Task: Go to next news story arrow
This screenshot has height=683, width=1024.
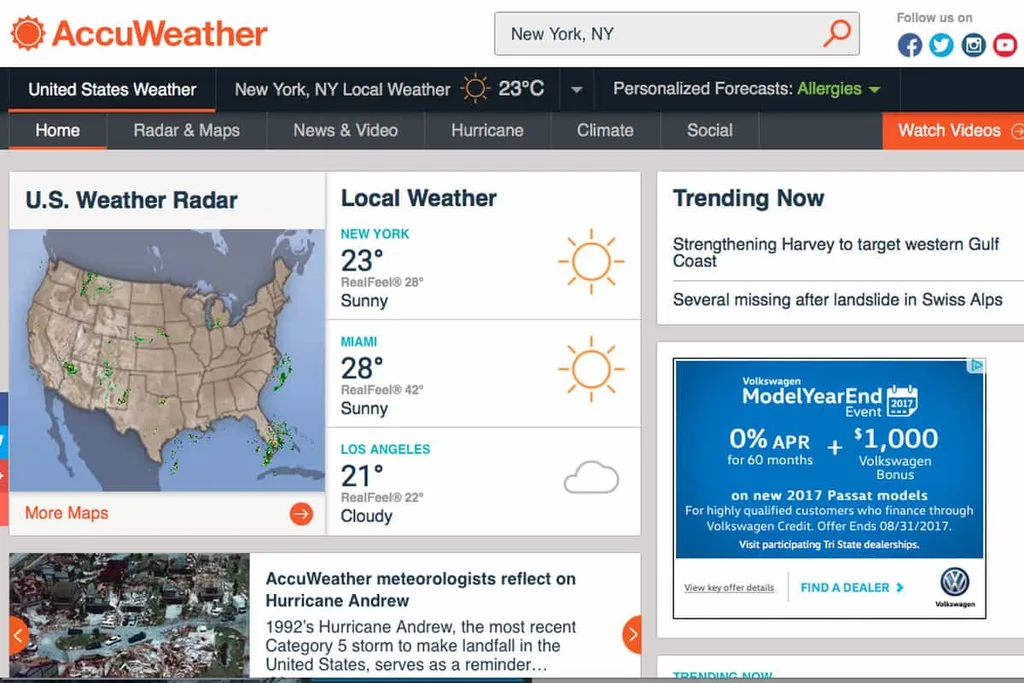Action: (x=632, y=634)
